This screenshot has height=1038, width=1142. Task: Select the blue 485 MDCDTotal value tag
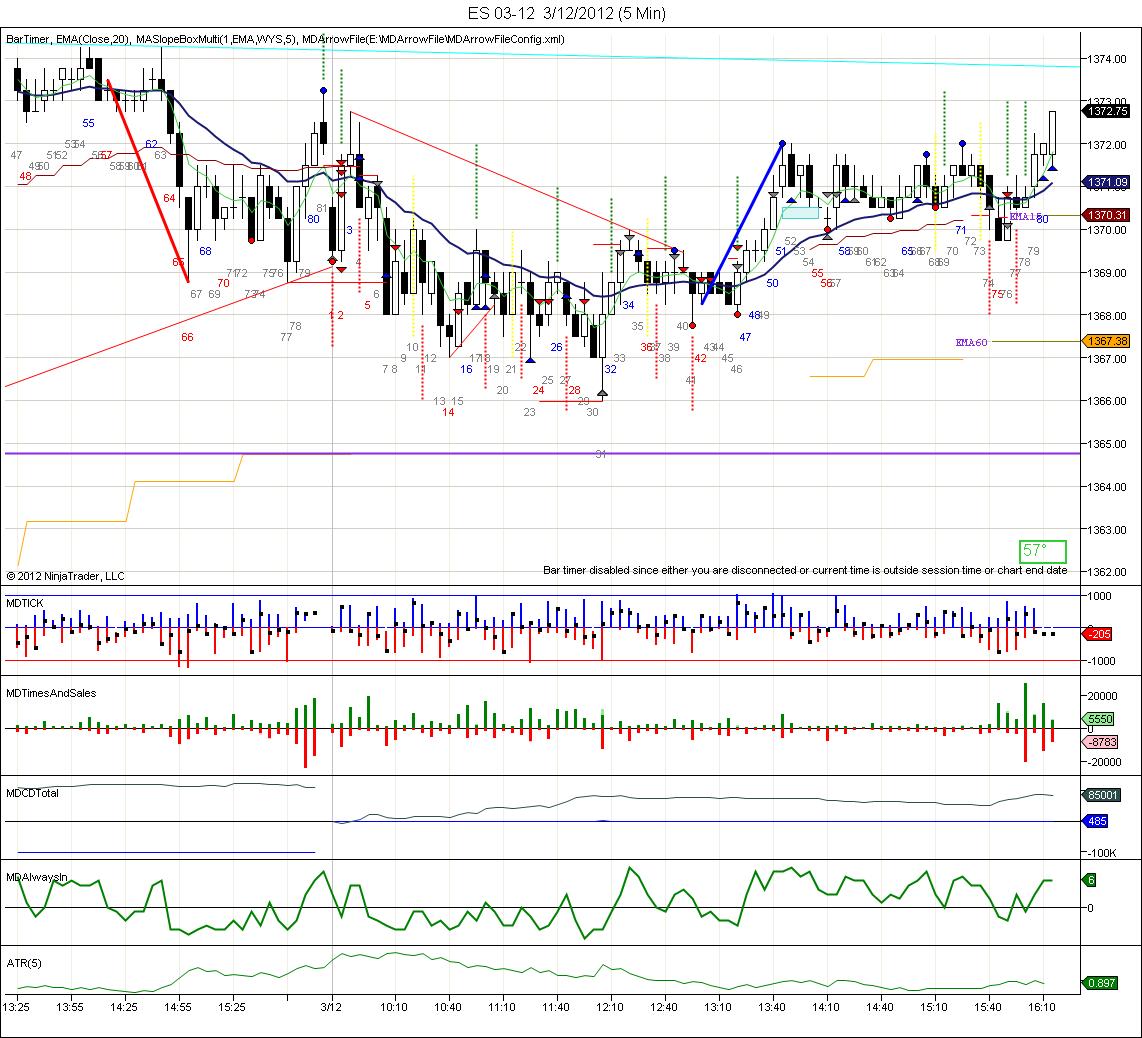[x=1097, y=821]
